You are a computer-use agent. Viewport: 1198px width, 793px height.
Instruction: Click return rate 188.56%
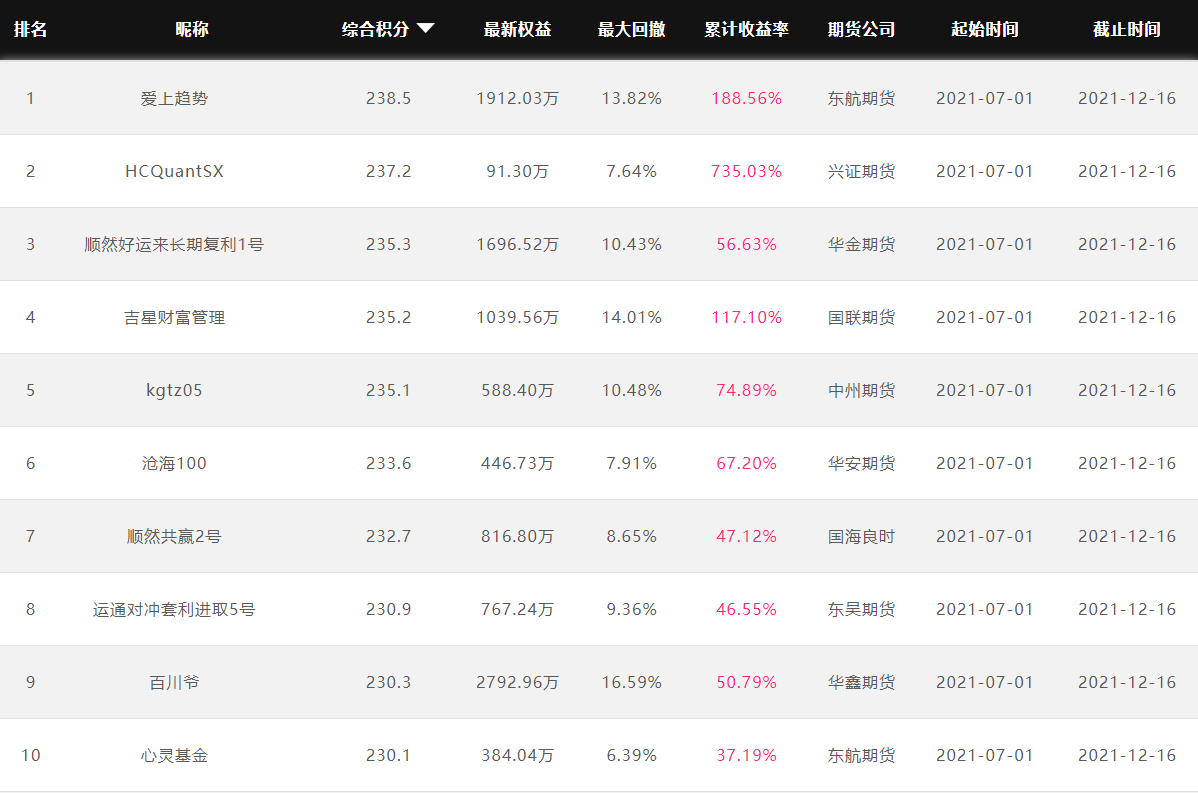(x=746, y=99)
